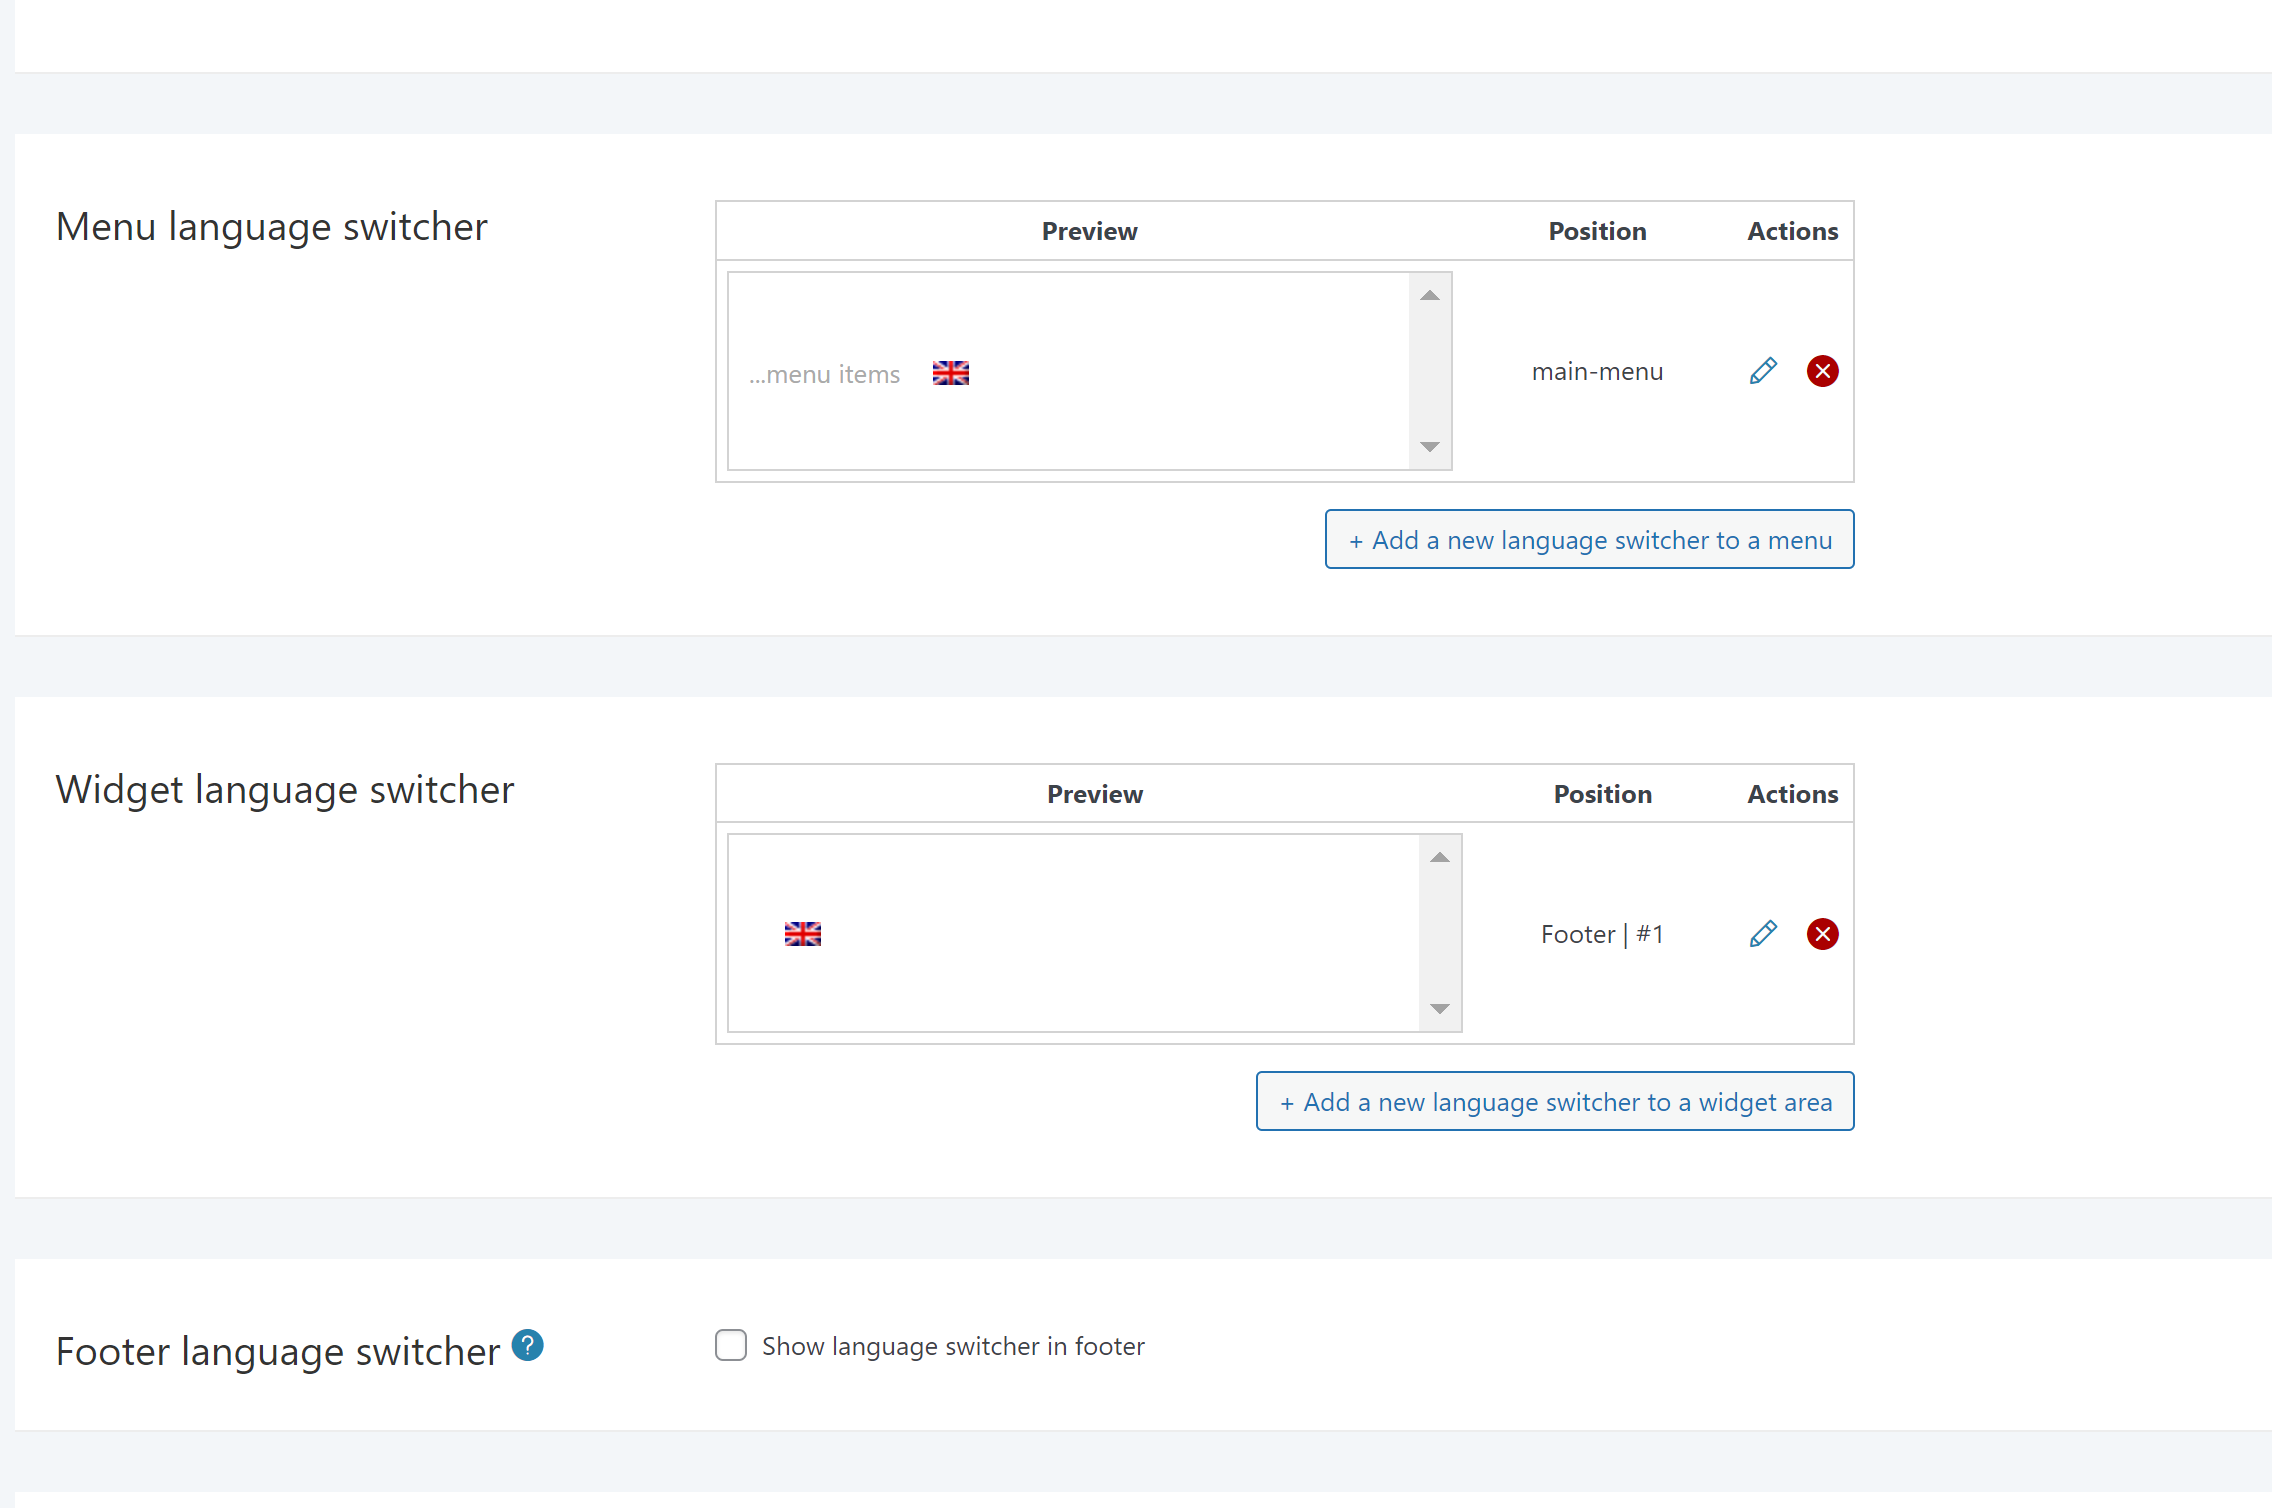Image resolution: width=2272 pixels, height=1508 pixels.
Task: Delete the main-menu language switcher
Action: click(1822, 371)
